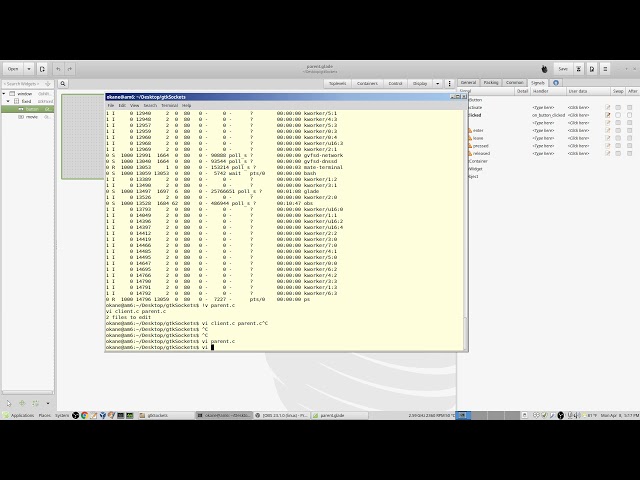Open the terminal View menu

pos(134,105)
